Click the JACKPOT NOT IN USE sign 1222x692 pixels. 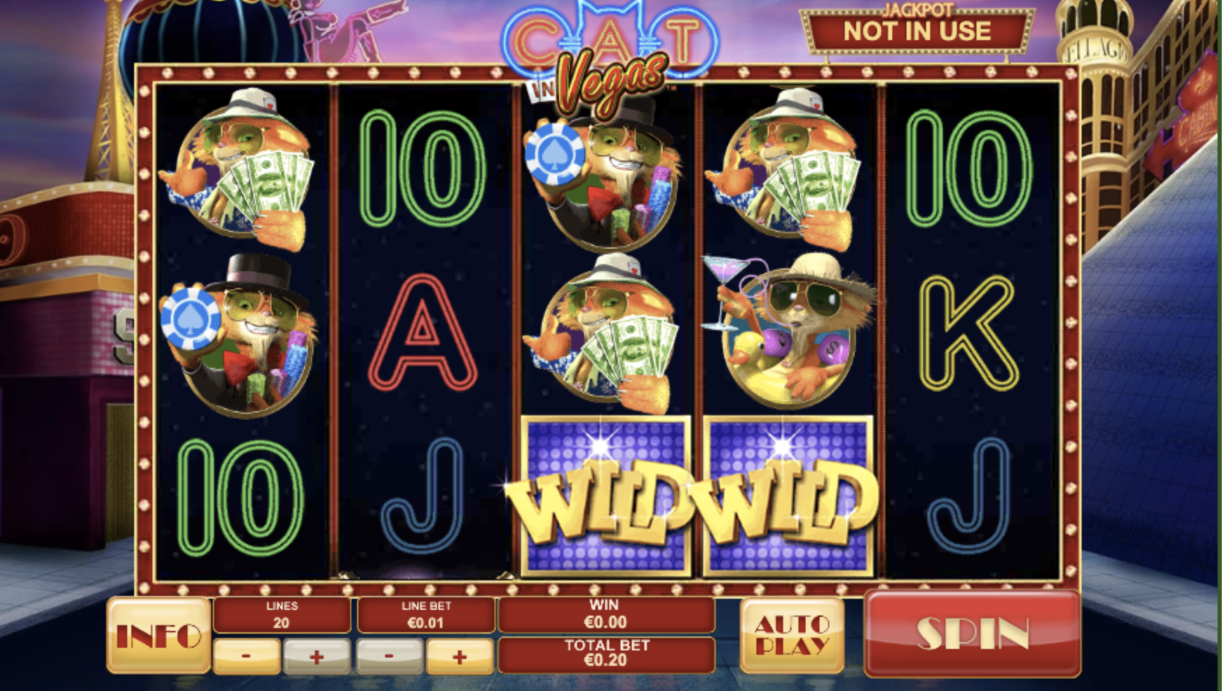point(917,29)
